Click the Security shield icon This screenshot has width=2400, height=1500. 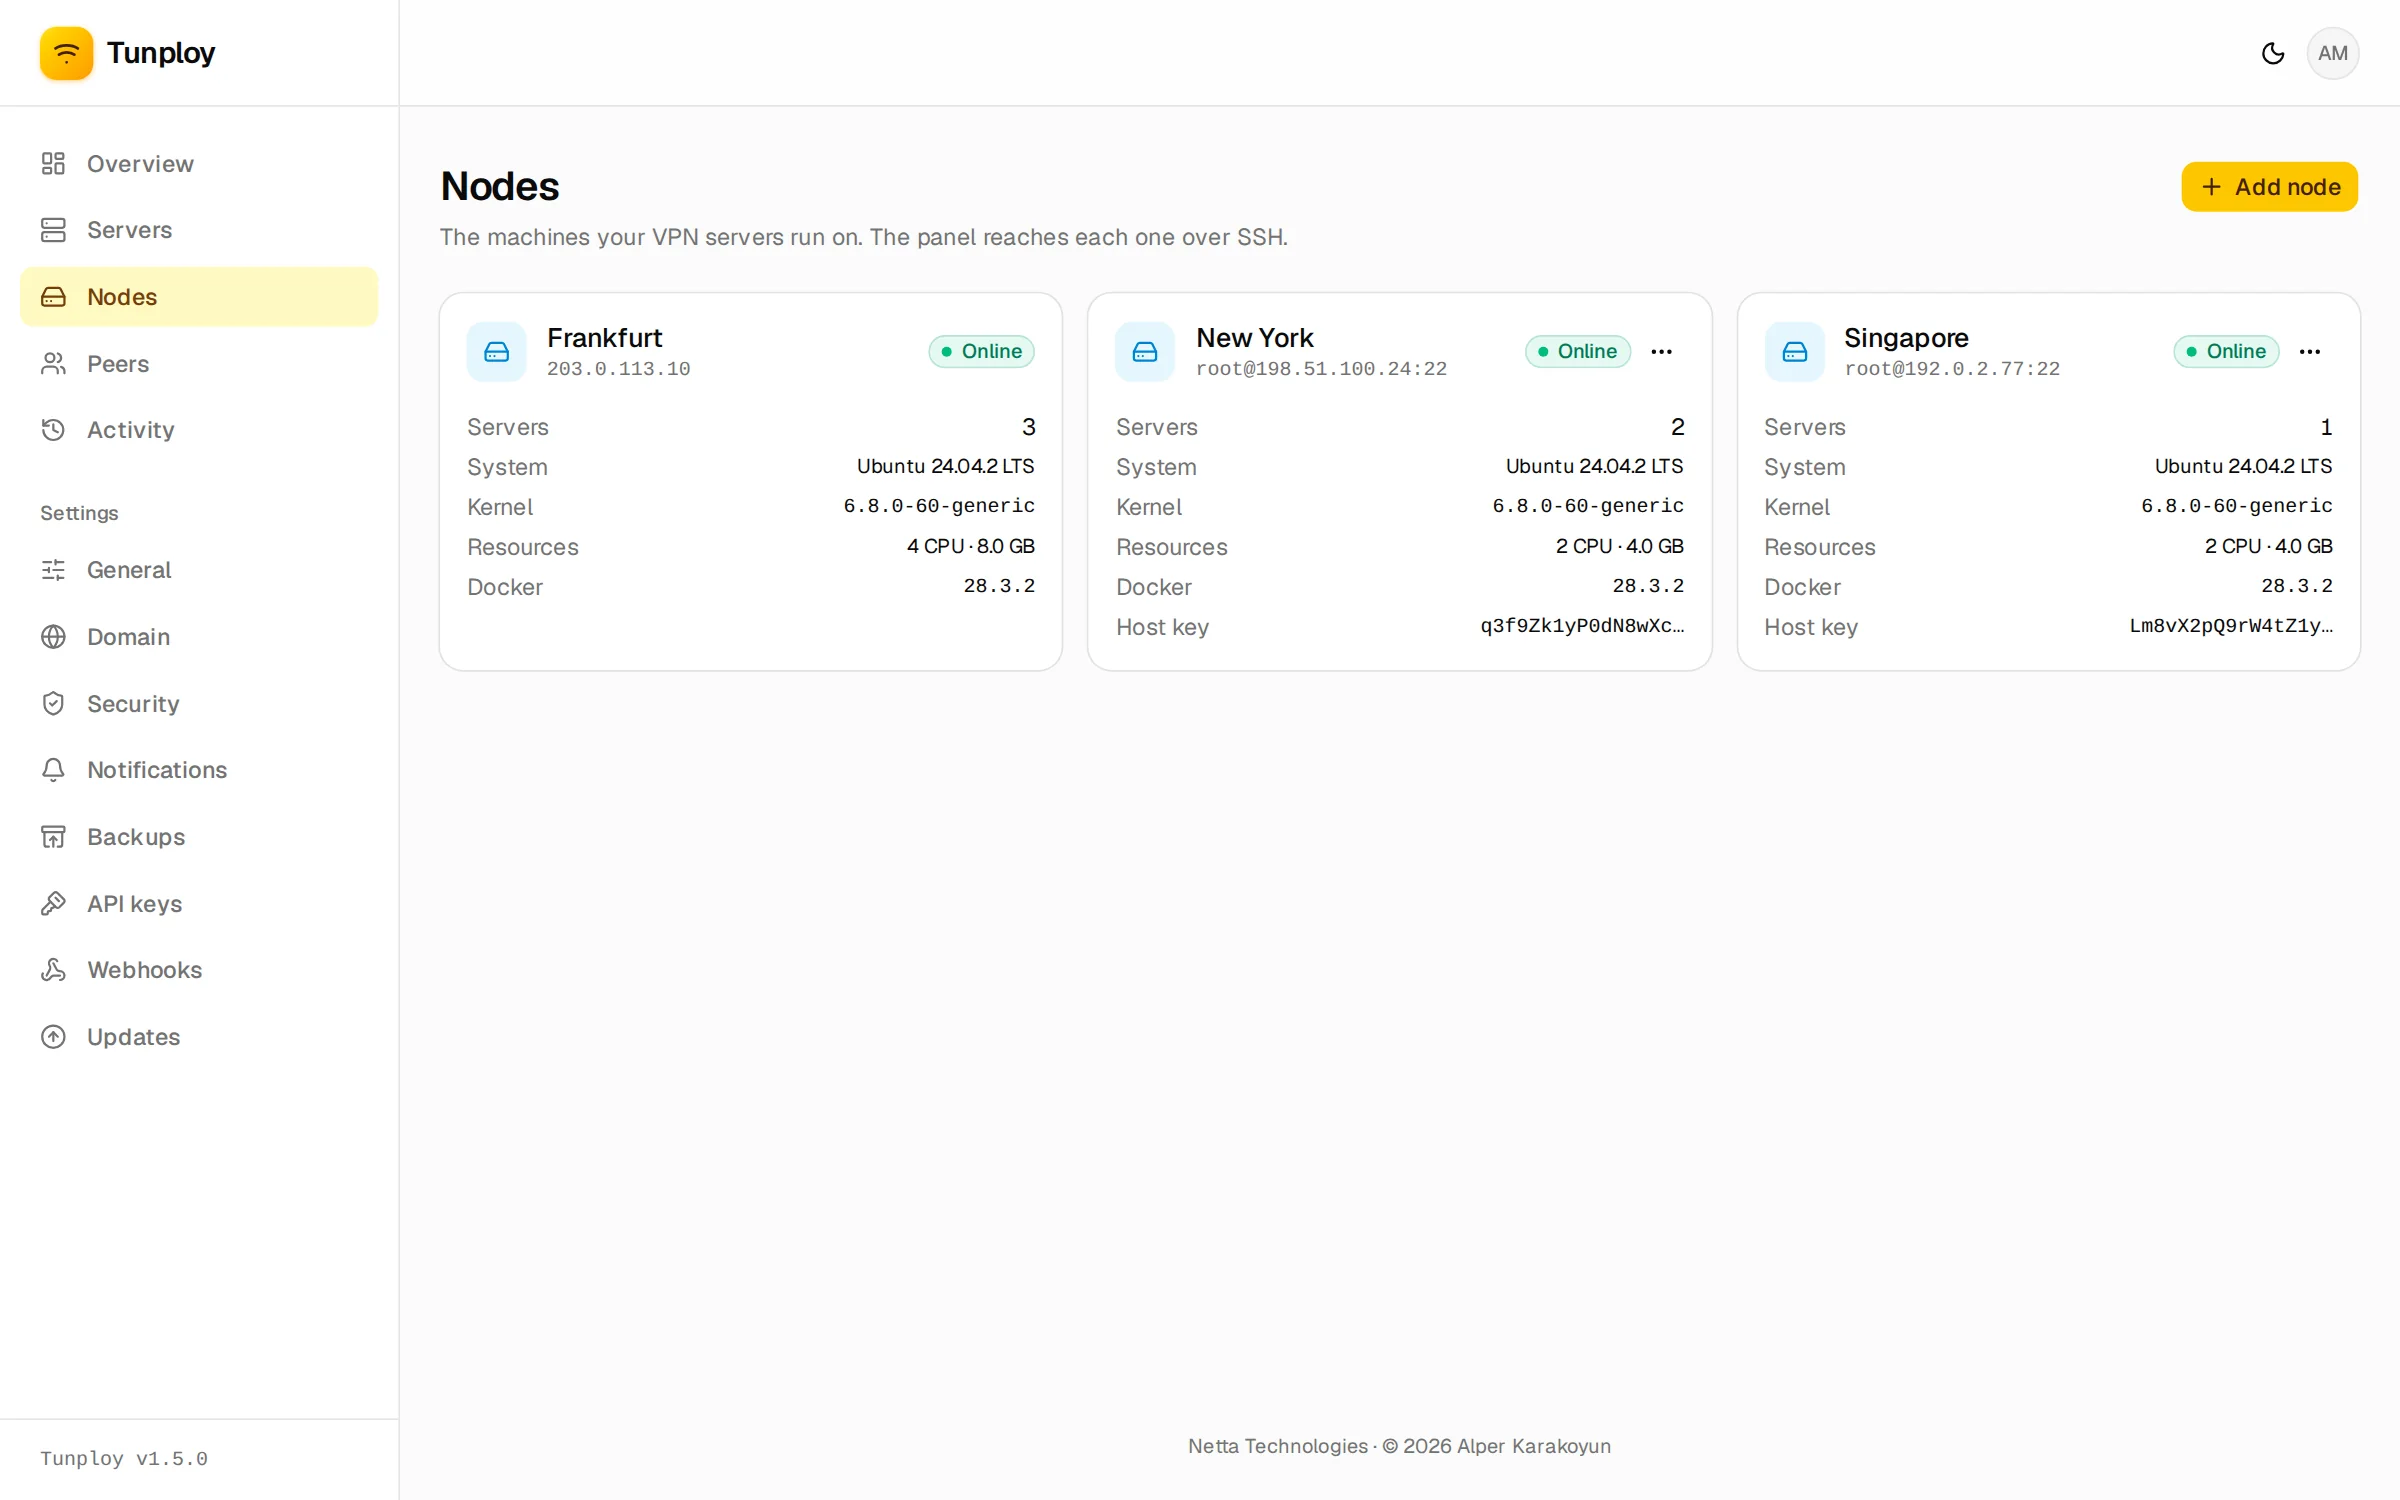pos(53,703)
